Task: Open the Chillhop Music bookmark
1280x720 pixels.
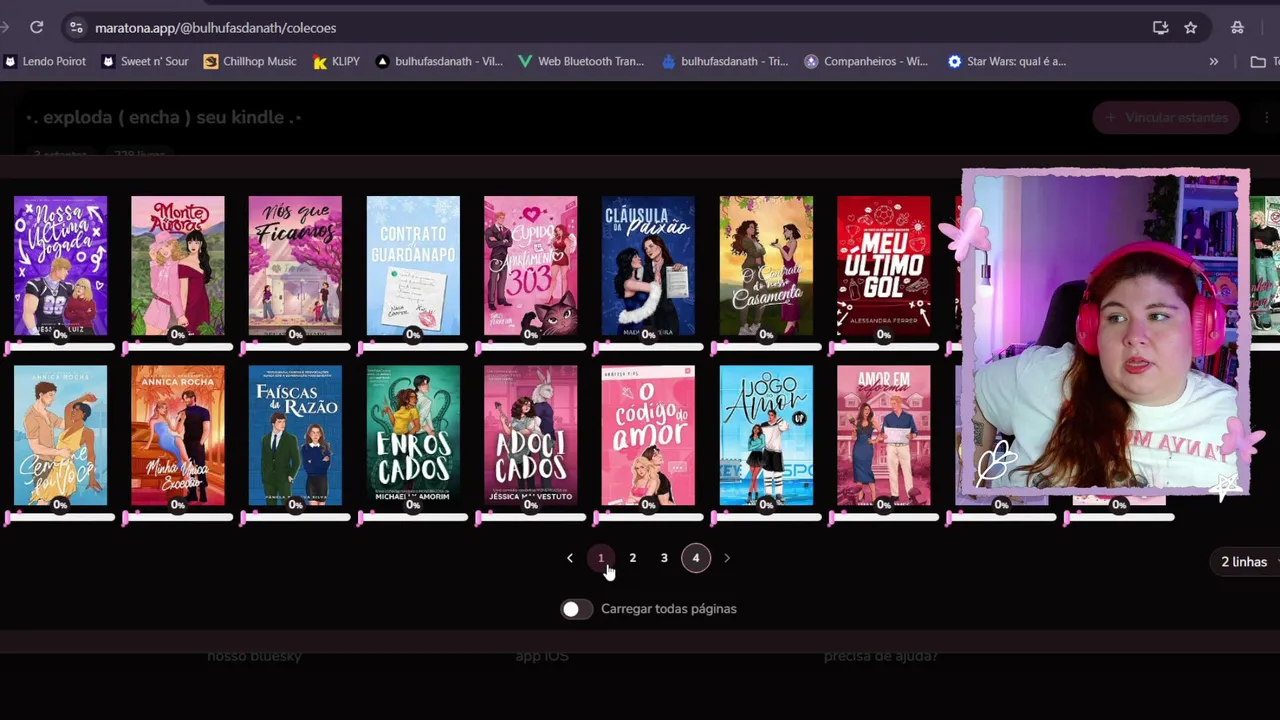Action: 250,61
